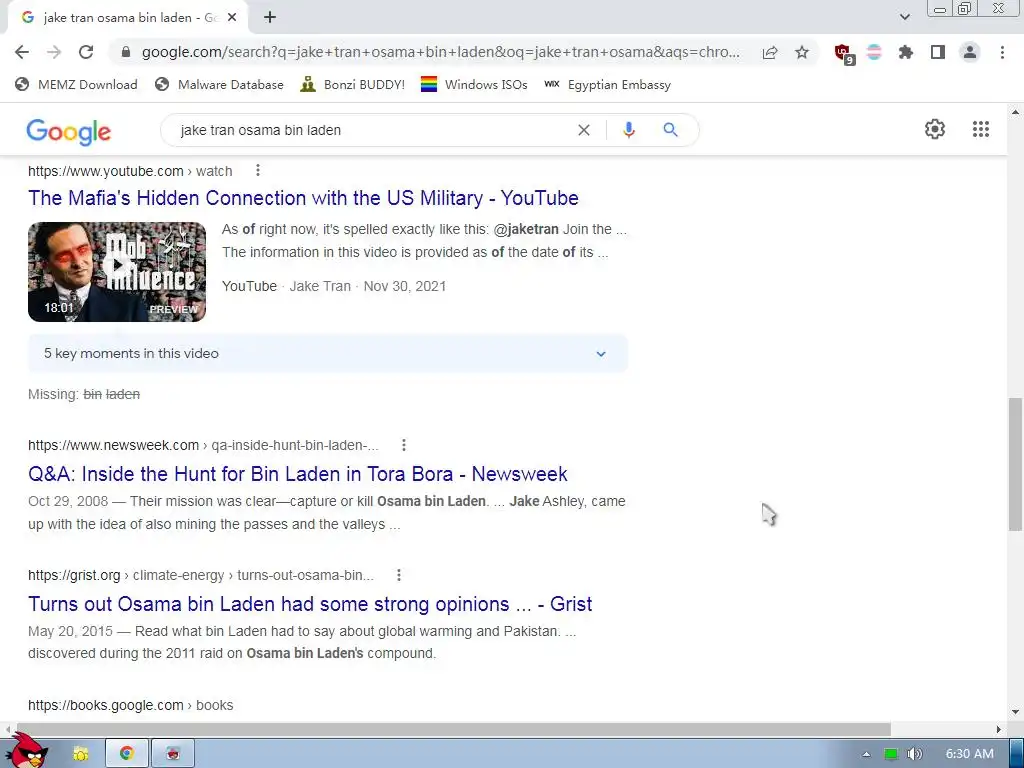Open the Windows ISOs bookmark
The width and height of the screenshot is (1024, 768).
coord(474,84)
